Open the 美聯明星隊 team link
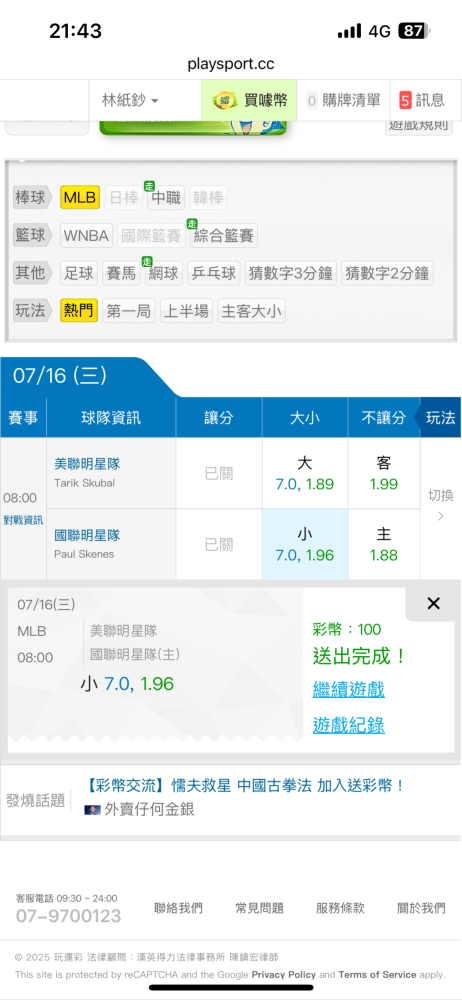The image size is (462, 1000). pyautogui.click(x=87, y=464)
